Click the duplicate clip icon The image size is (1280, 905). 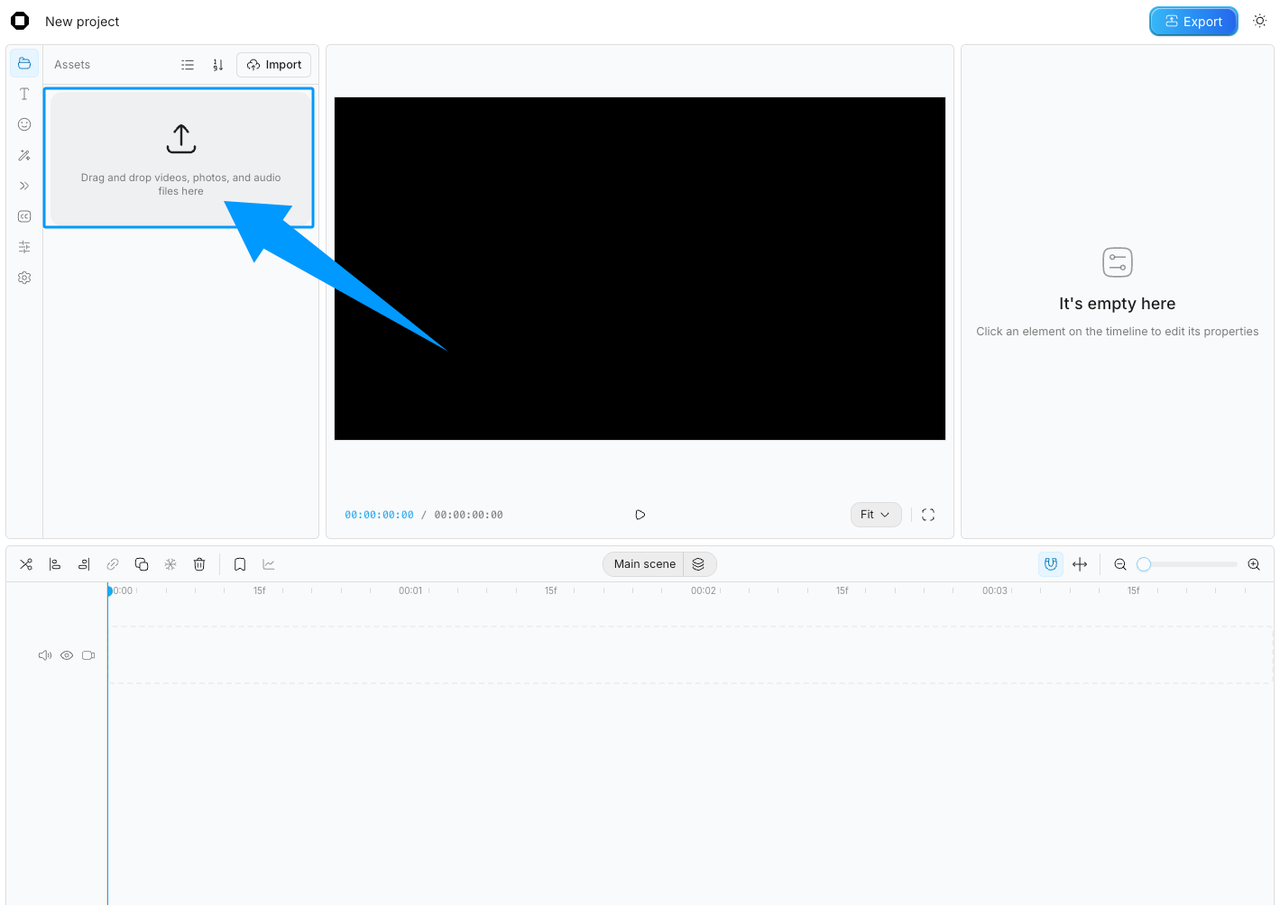pos(142,564)
